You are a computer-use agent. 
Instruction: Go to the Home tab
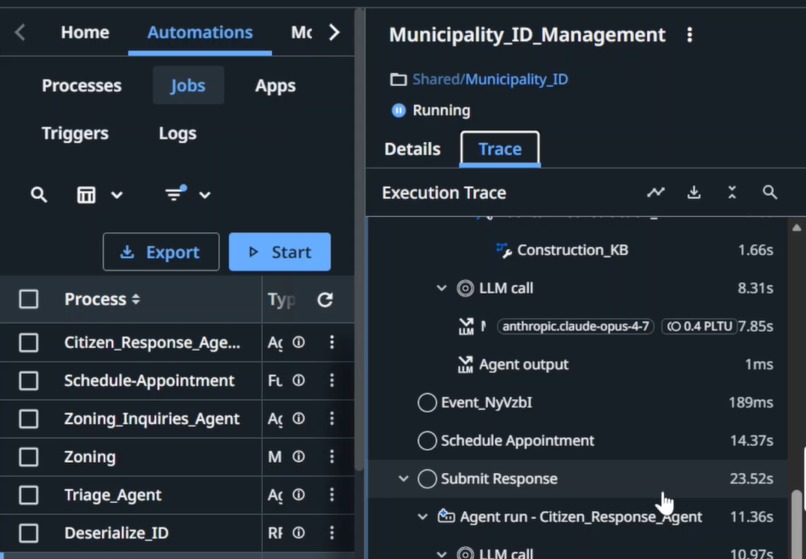(85, 32)
